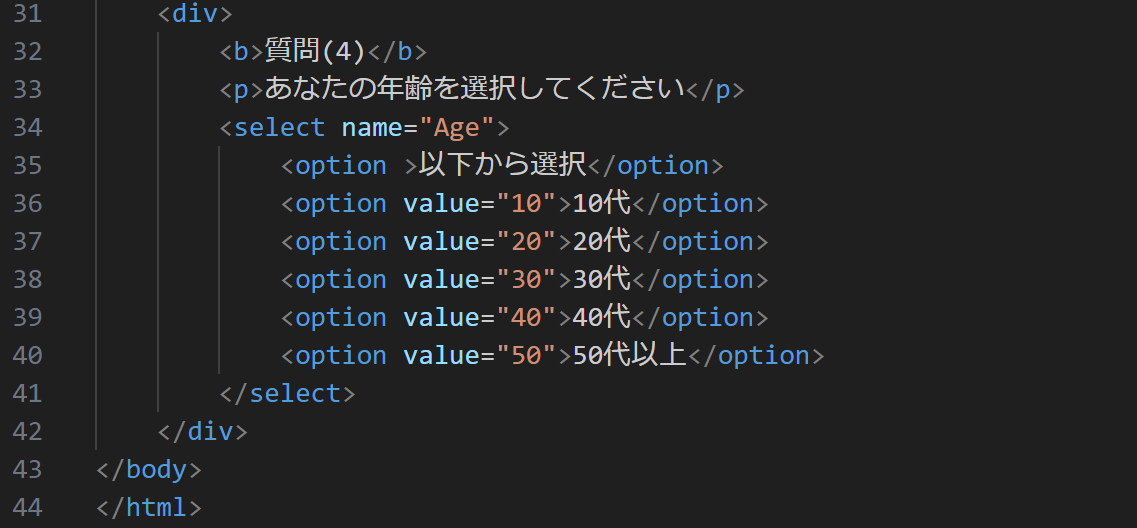This screenshot has width=1137, height=528.
Task: Click the text 質問(4)
Action: [316, 52]
